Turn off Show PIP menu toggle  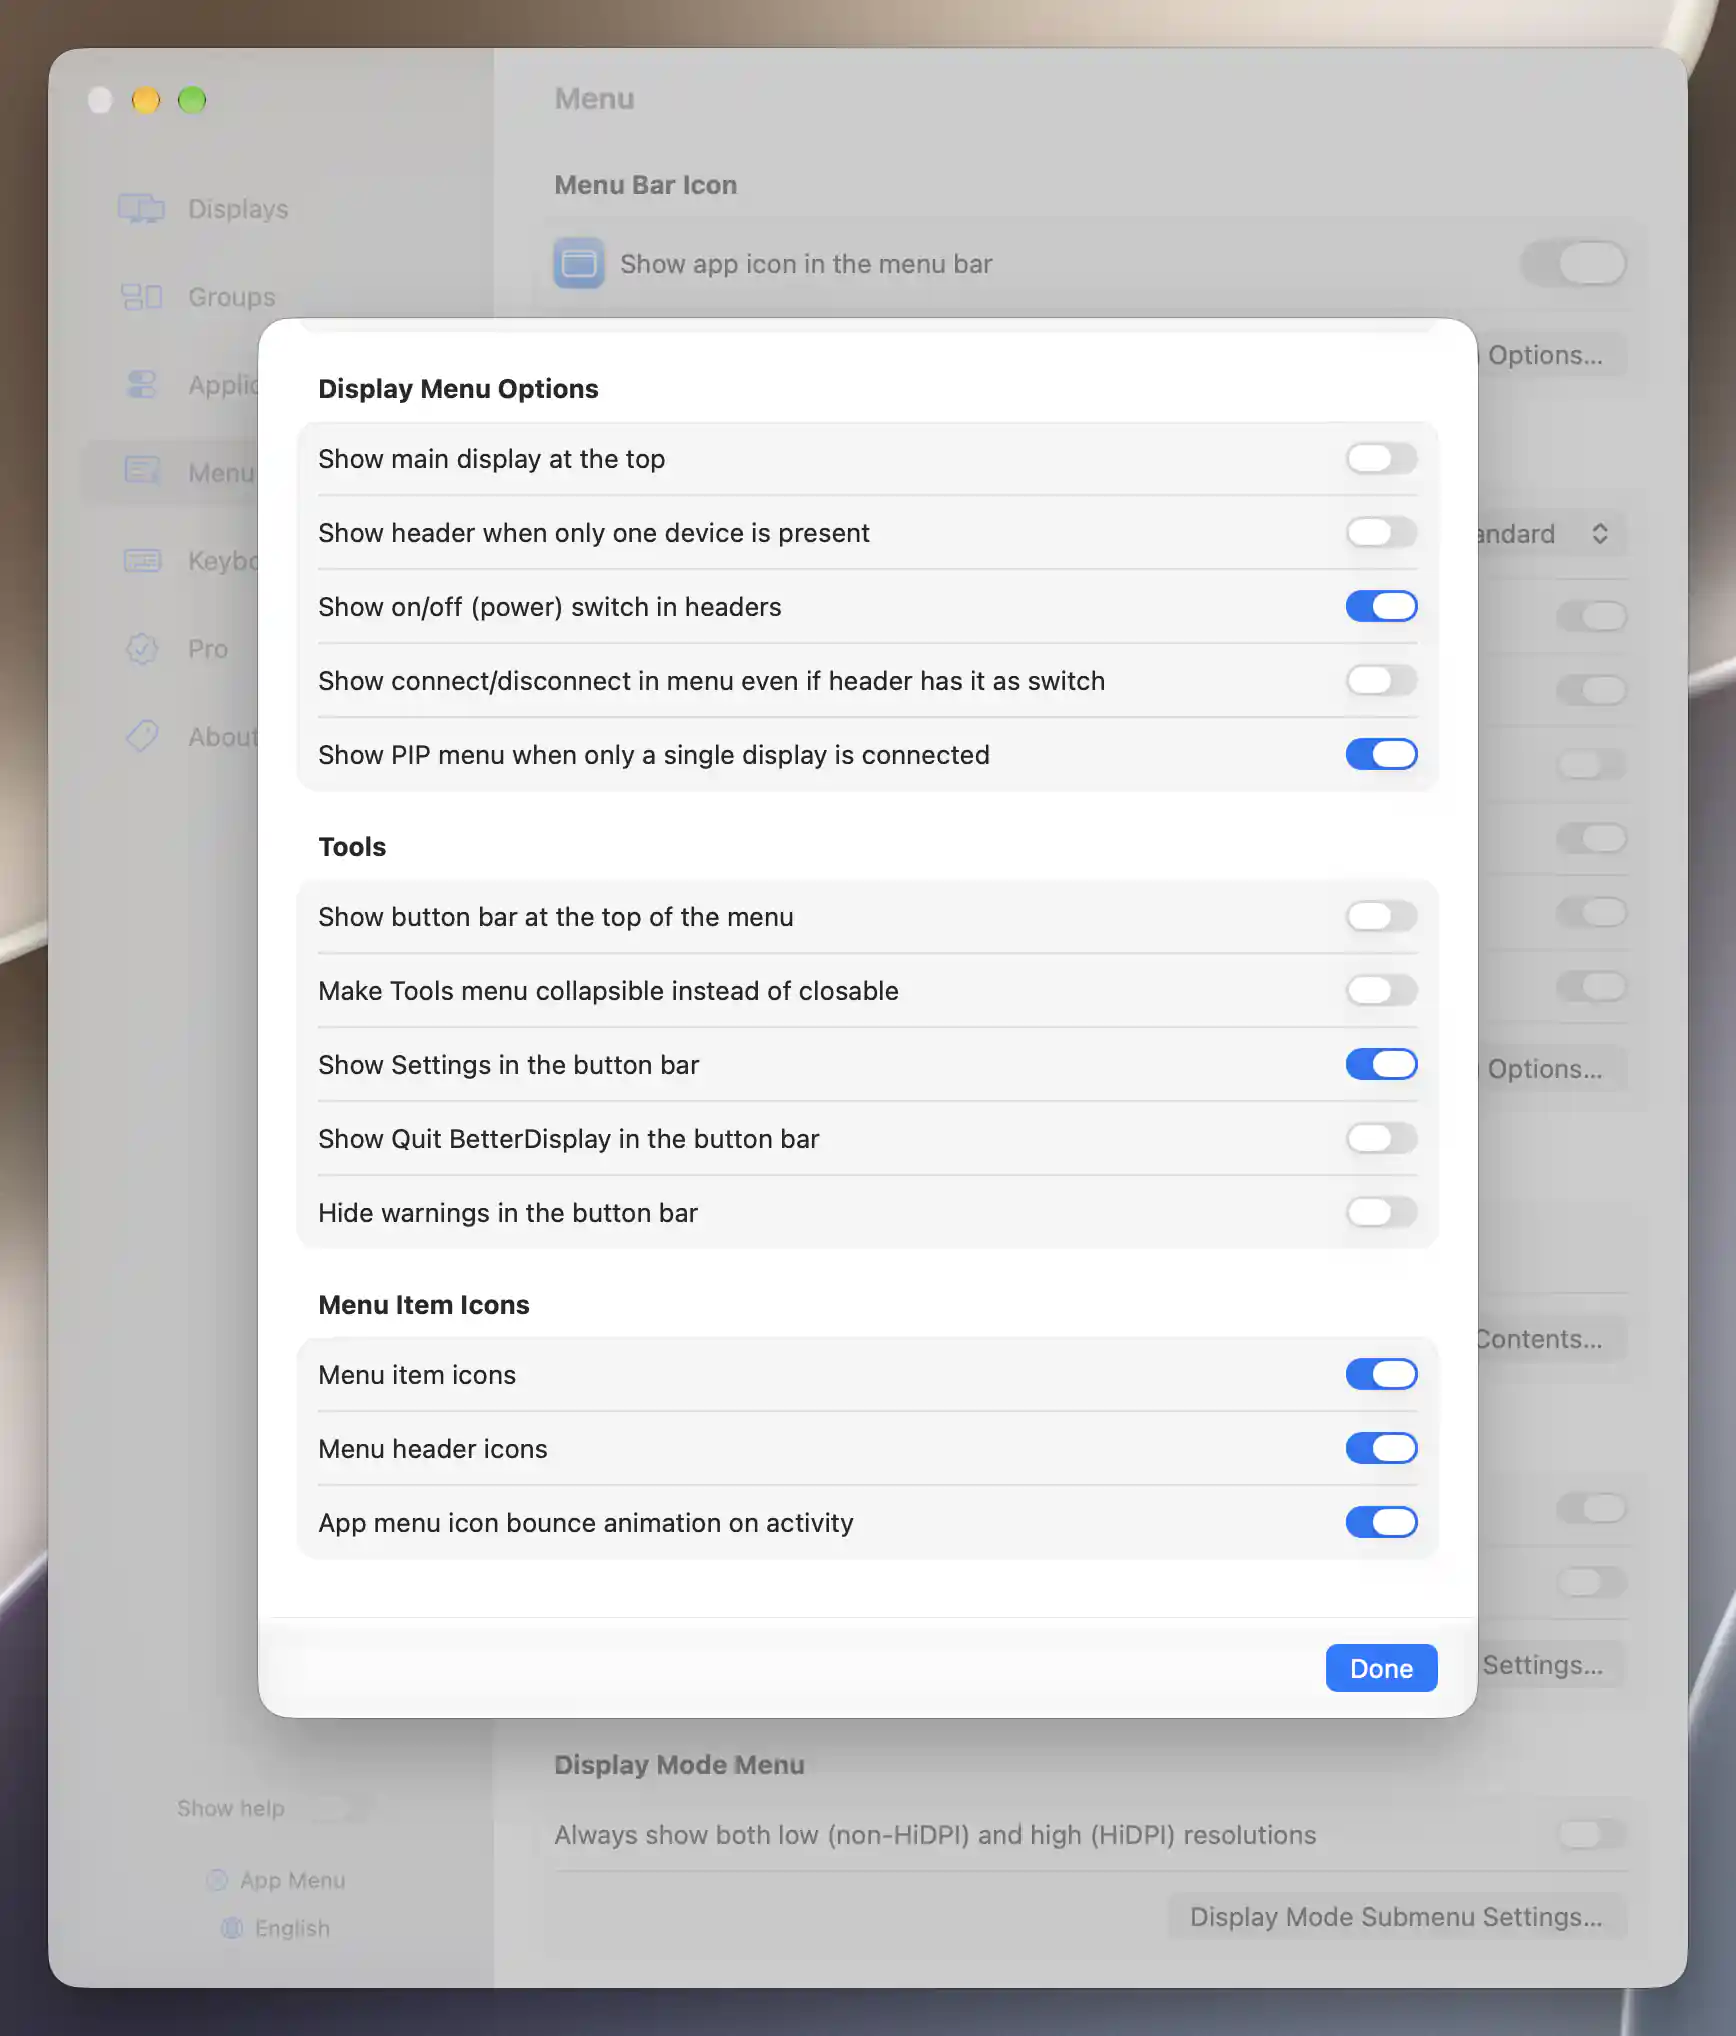point(1381,755)
